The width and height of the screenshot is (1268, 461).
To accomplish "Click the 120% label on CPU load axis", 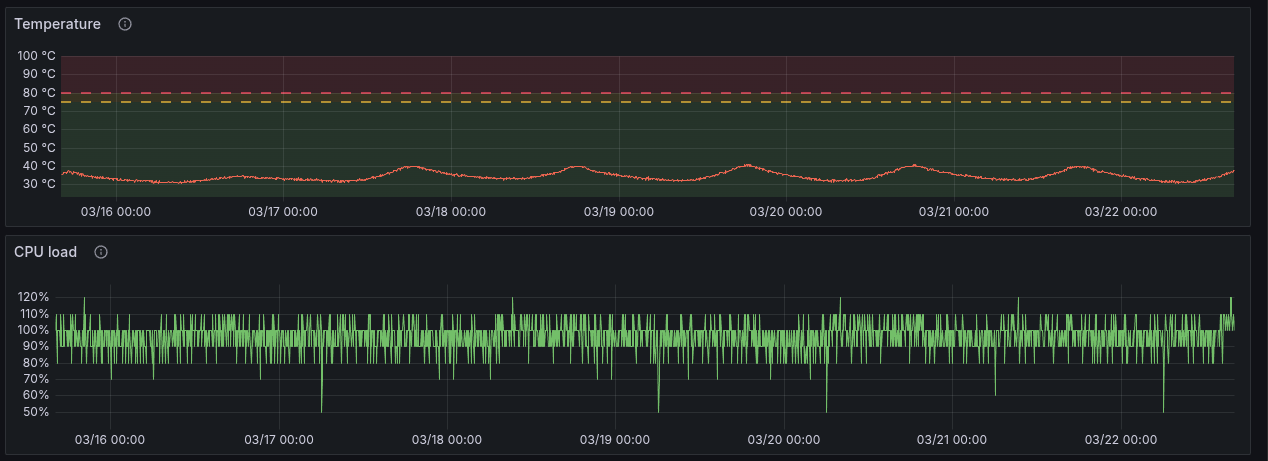I will pos(33,297).
